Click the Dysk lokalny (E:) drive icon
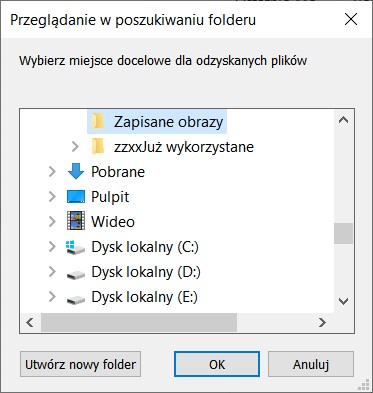The height and width of the screenshot is (393, 373). point(76,299)
